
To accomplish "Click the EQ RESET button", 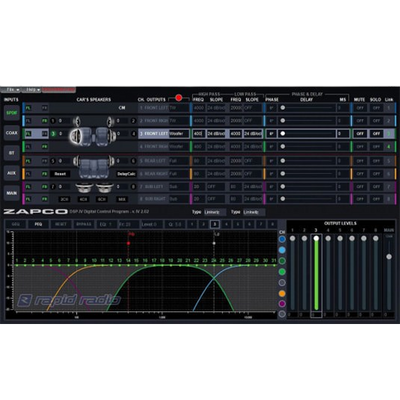I will 61,224.
